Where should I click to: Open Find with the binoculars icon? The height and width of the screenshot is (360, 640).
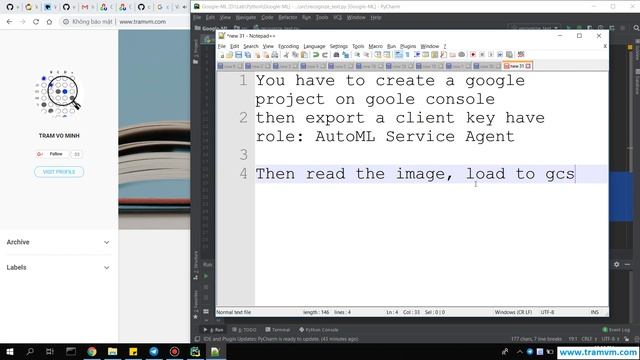[x=336, y=55]
